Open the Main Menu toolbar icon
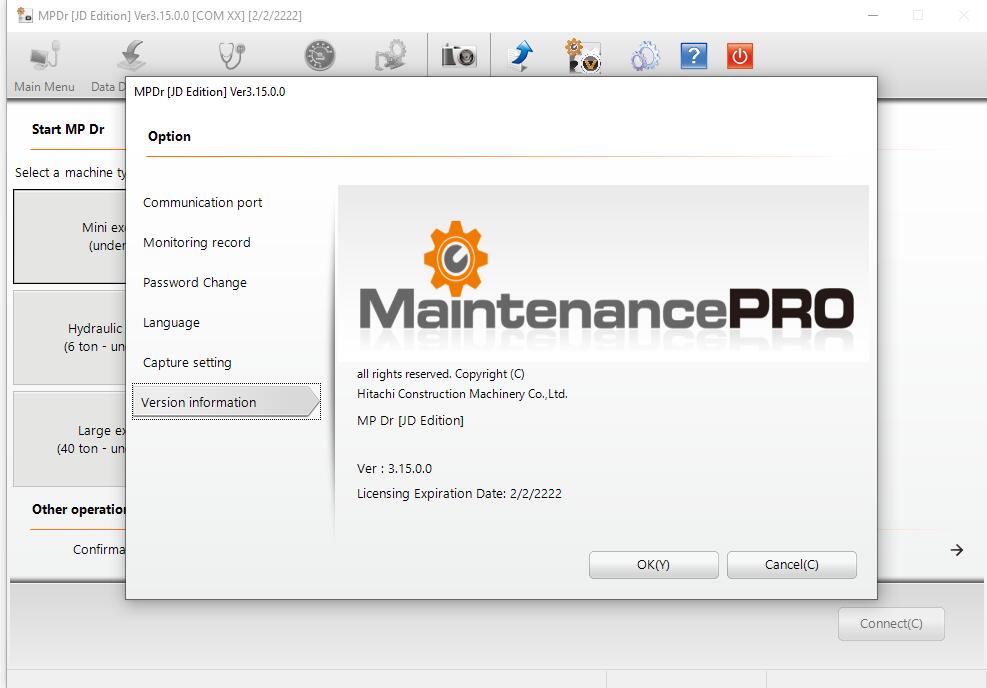 (45, 65)
